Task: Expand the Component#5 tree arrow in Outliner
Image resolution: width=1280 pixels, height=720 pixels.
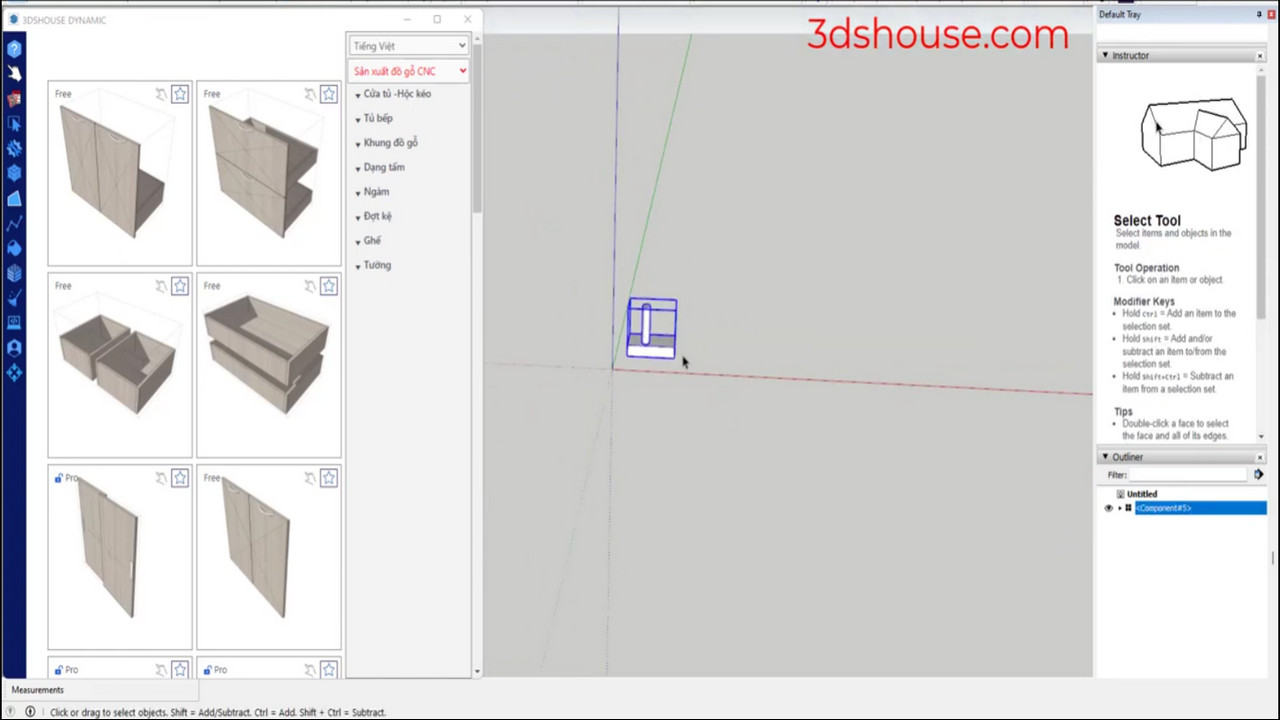Action: pos(1120,508)
